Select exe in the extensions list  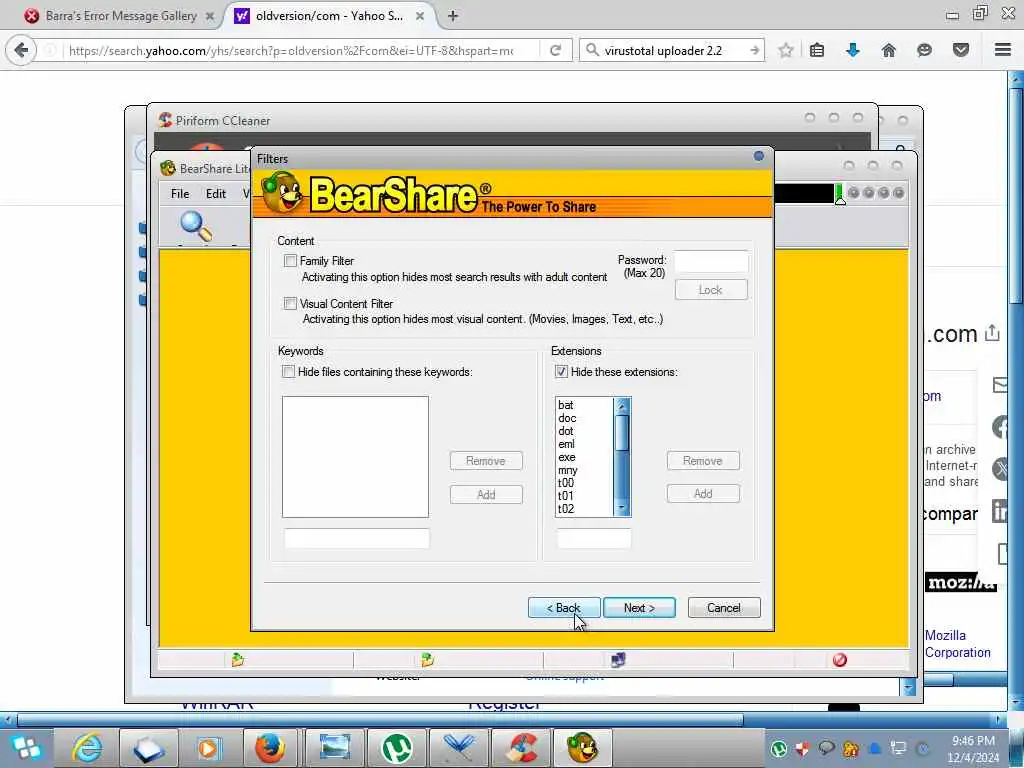coord(566,457)
